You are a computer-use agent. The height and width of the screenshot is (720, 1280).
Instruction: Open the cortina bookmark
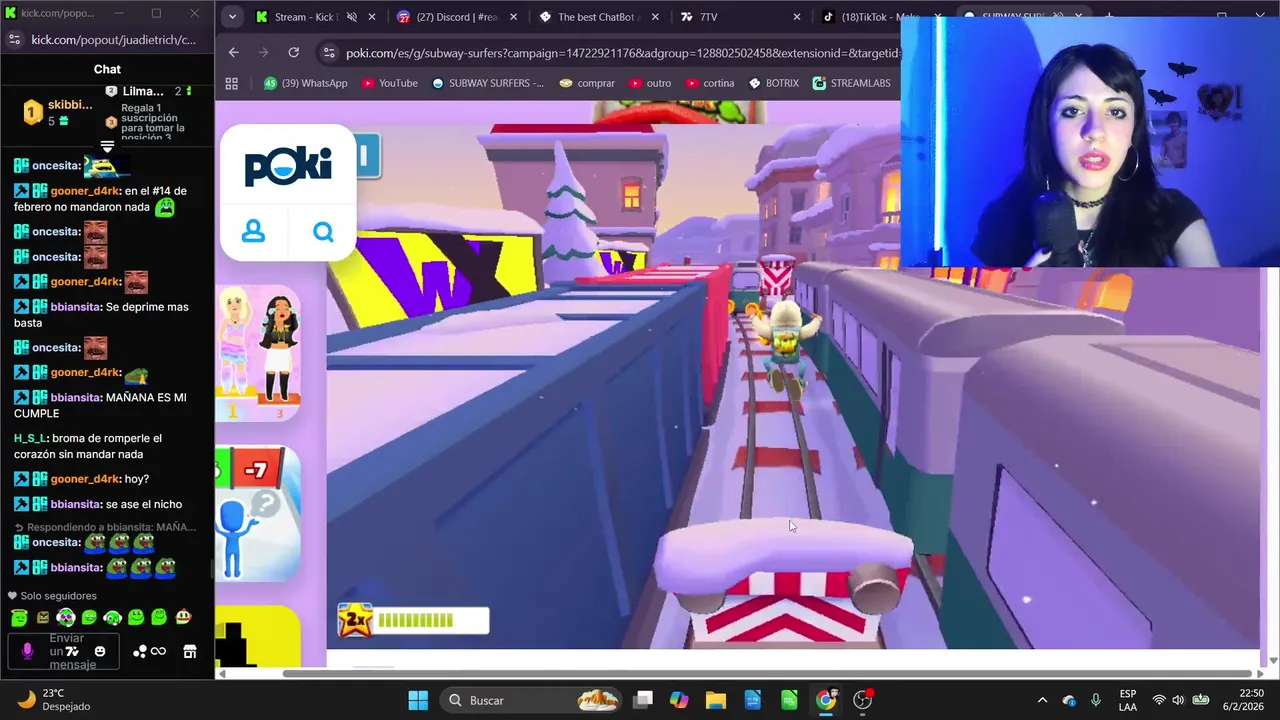pos(709,83)
